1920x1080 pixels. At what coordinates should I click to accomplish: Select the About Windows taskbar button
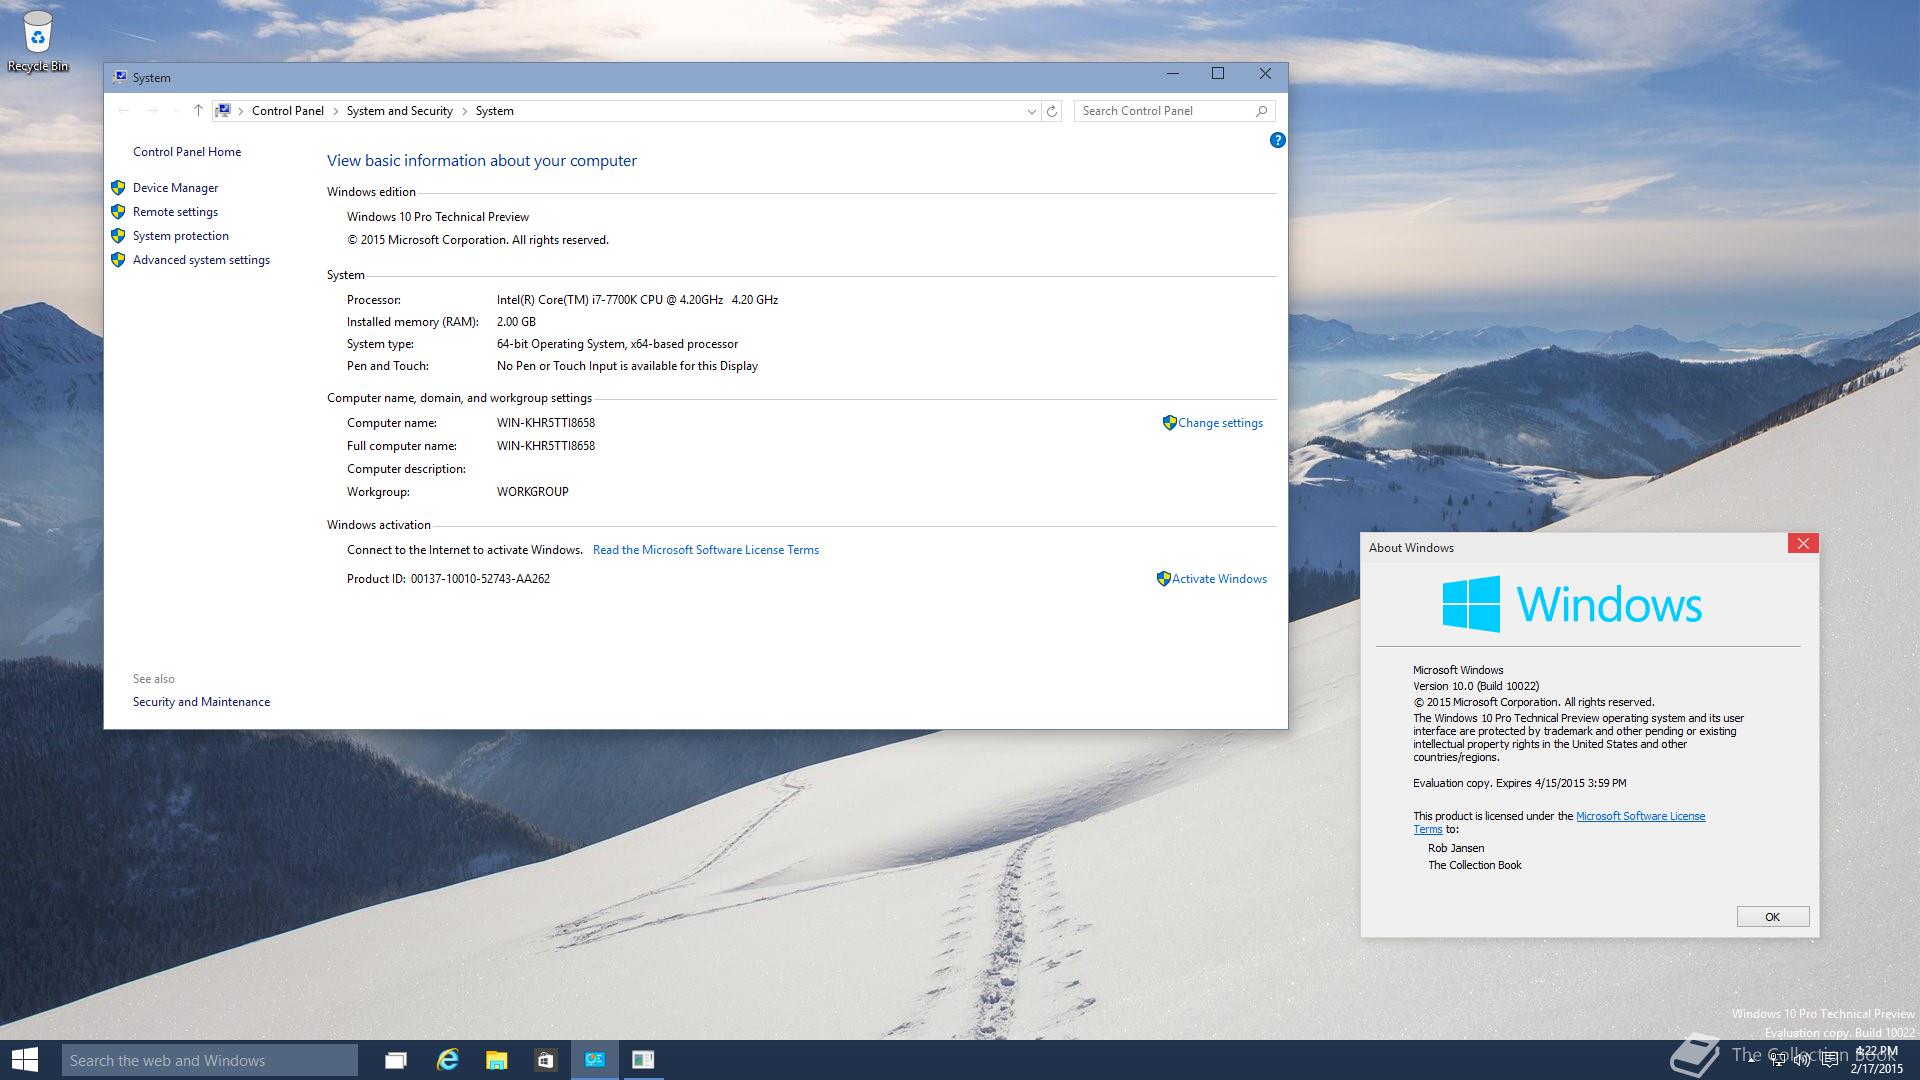[x=643, y=1060]
